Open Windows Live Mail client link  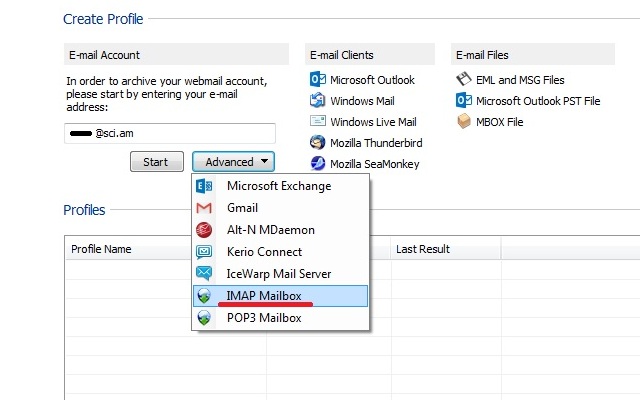(373, 122)
